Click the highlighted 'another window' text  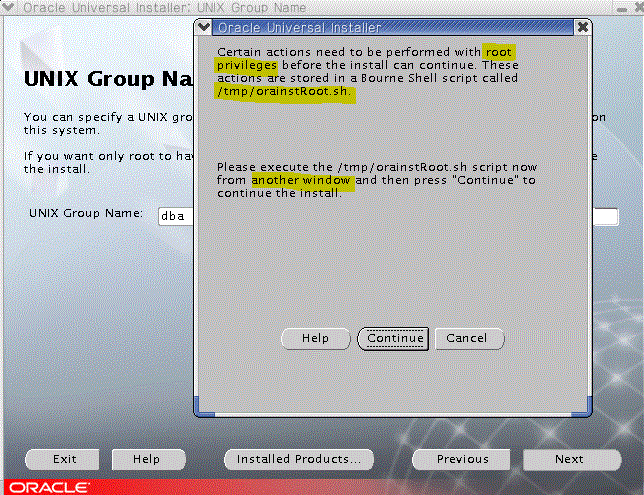point(301,180)
